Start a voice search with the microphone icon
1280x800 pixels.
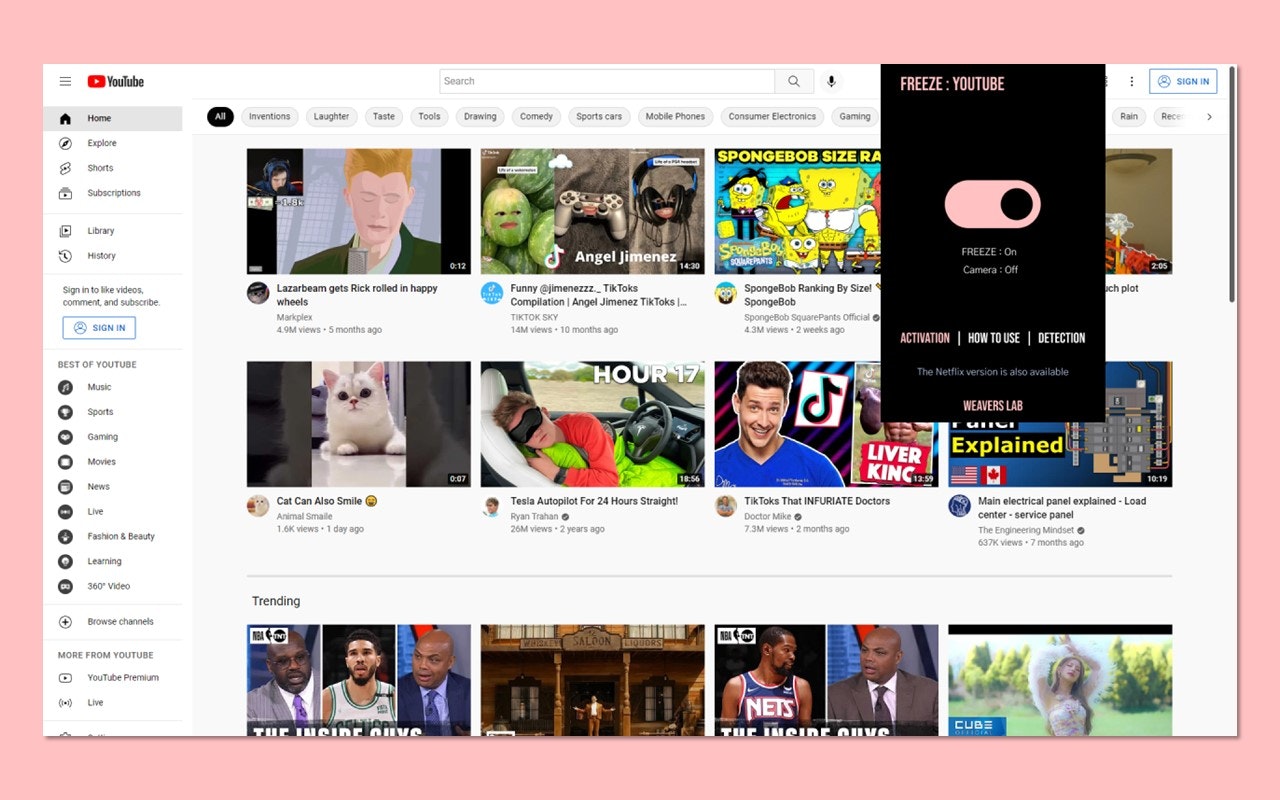(831, 81)
